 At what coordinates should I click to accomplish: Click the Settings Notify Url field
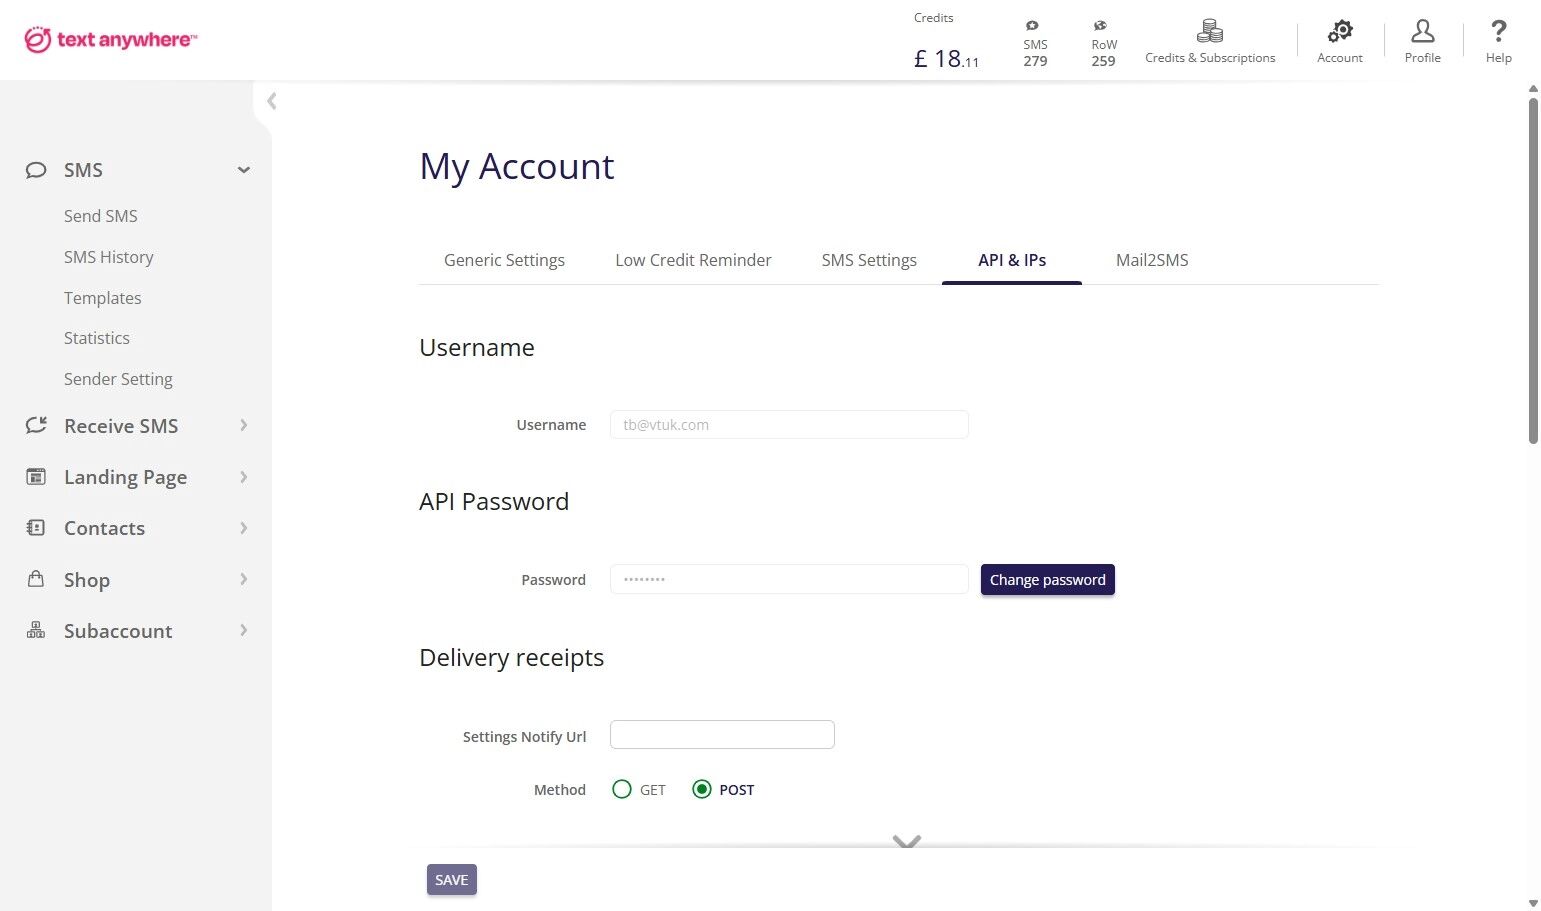[722, 735]
